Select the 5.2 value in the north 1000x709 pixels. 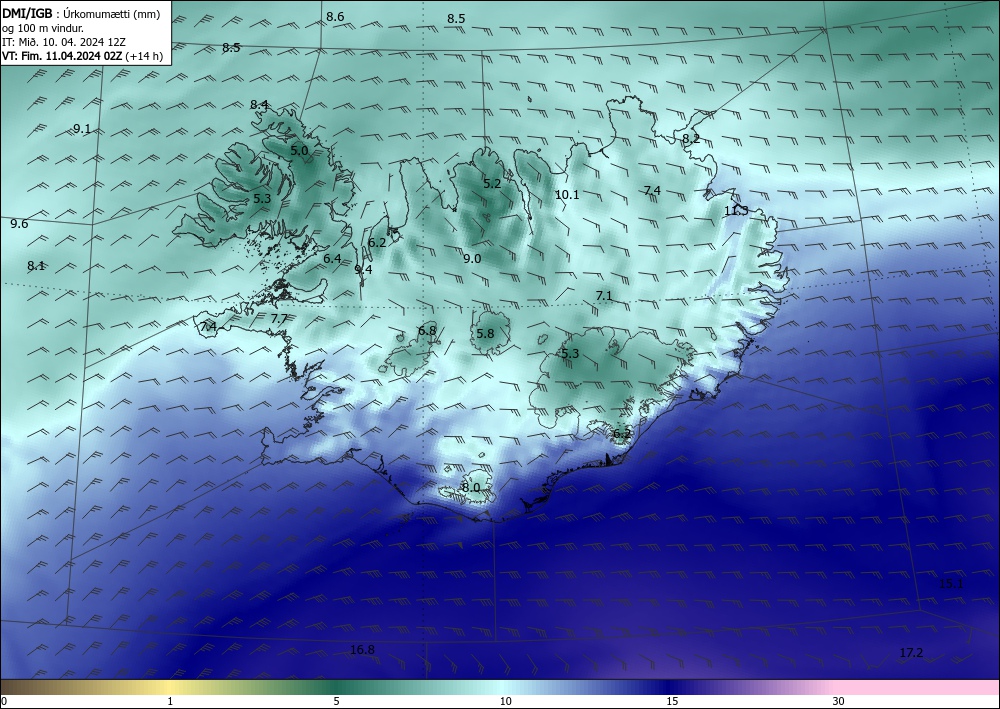tap(492, 184)
